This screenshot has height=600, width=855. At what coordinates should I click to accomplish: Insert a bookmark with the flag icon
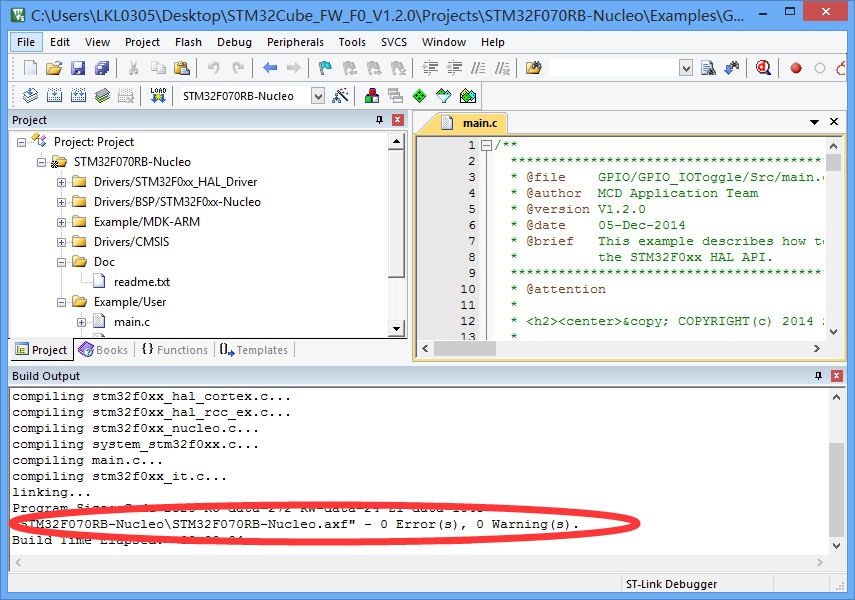(325, 68)
